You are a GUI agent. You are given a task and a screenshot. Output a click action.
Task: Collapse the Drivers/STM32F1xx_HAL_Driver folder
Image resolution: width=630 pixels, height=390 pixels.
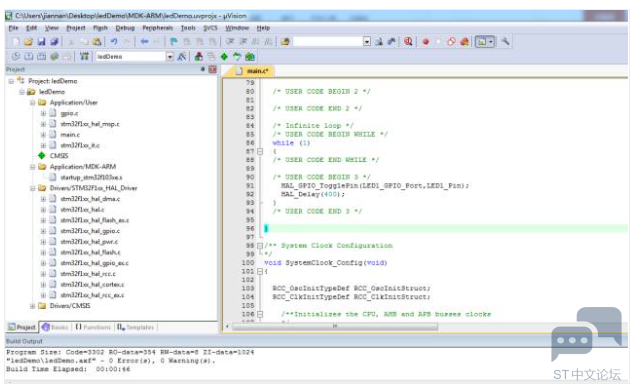33,188
